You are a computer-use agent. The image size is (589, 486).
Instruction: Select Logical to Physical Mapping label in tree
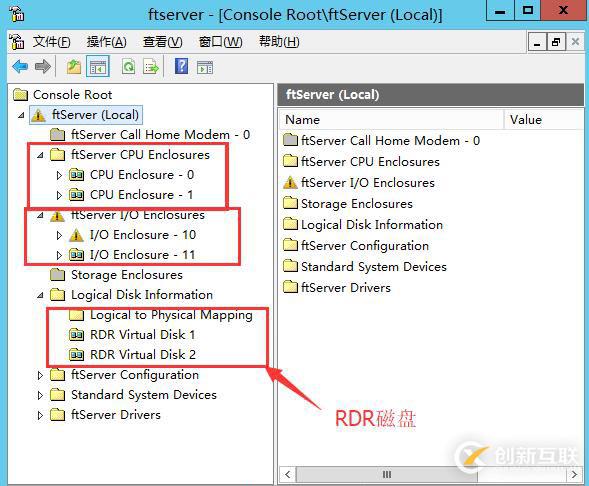[x=171, y=315]
